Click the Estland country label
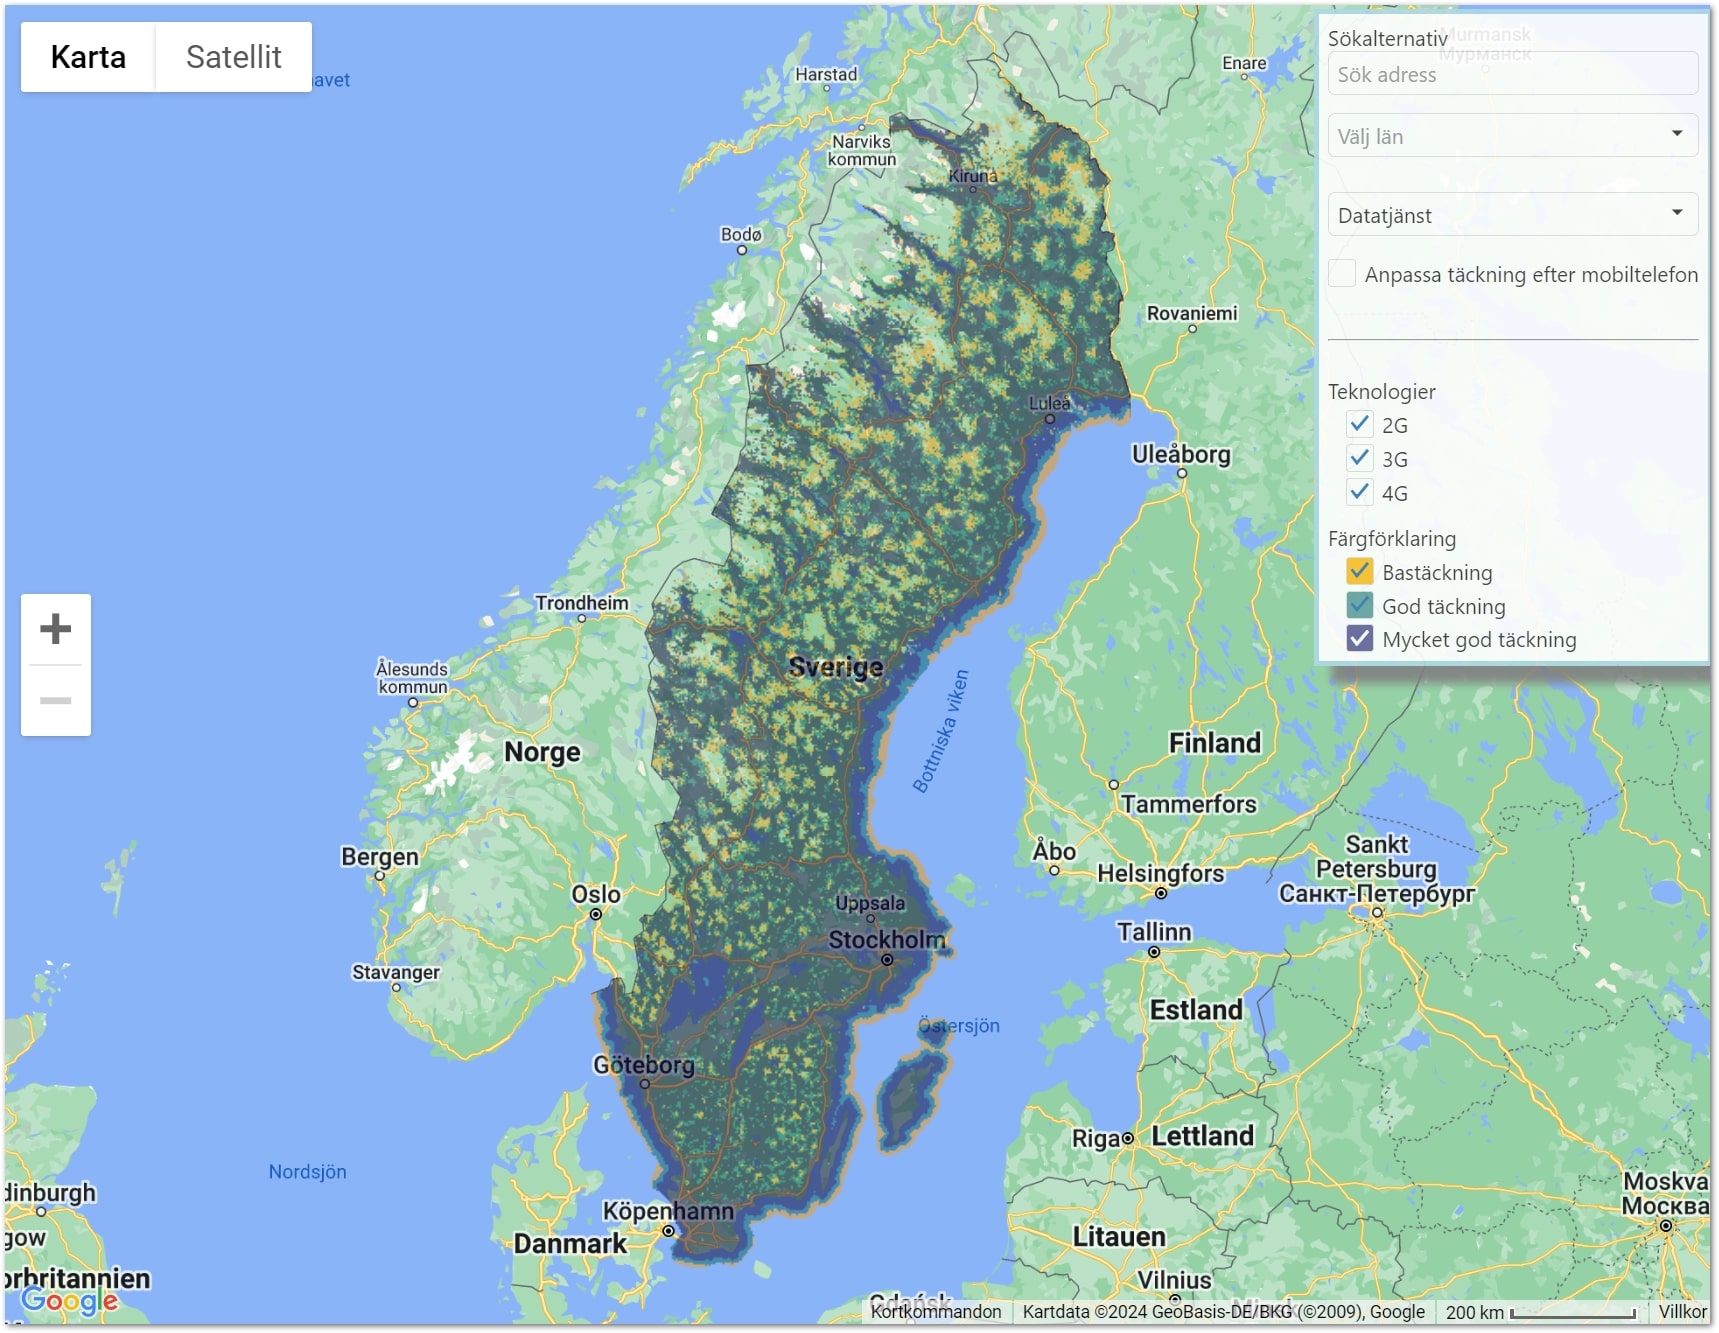Screen dimensions: 1719x1333 pyautogui.click(x=1196, y=1010)
